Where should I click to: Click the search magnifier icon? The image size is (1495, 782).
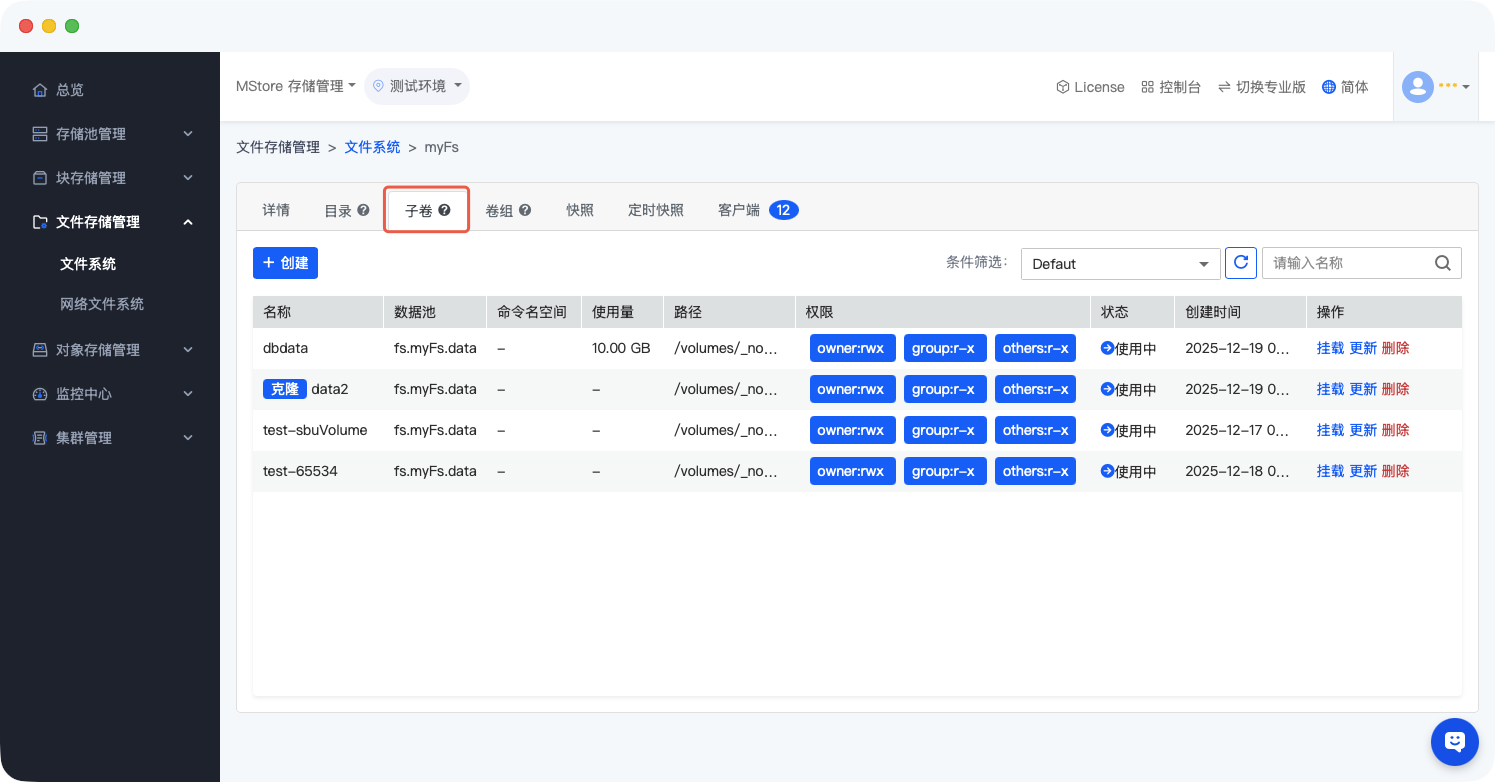pos(1443,263)
